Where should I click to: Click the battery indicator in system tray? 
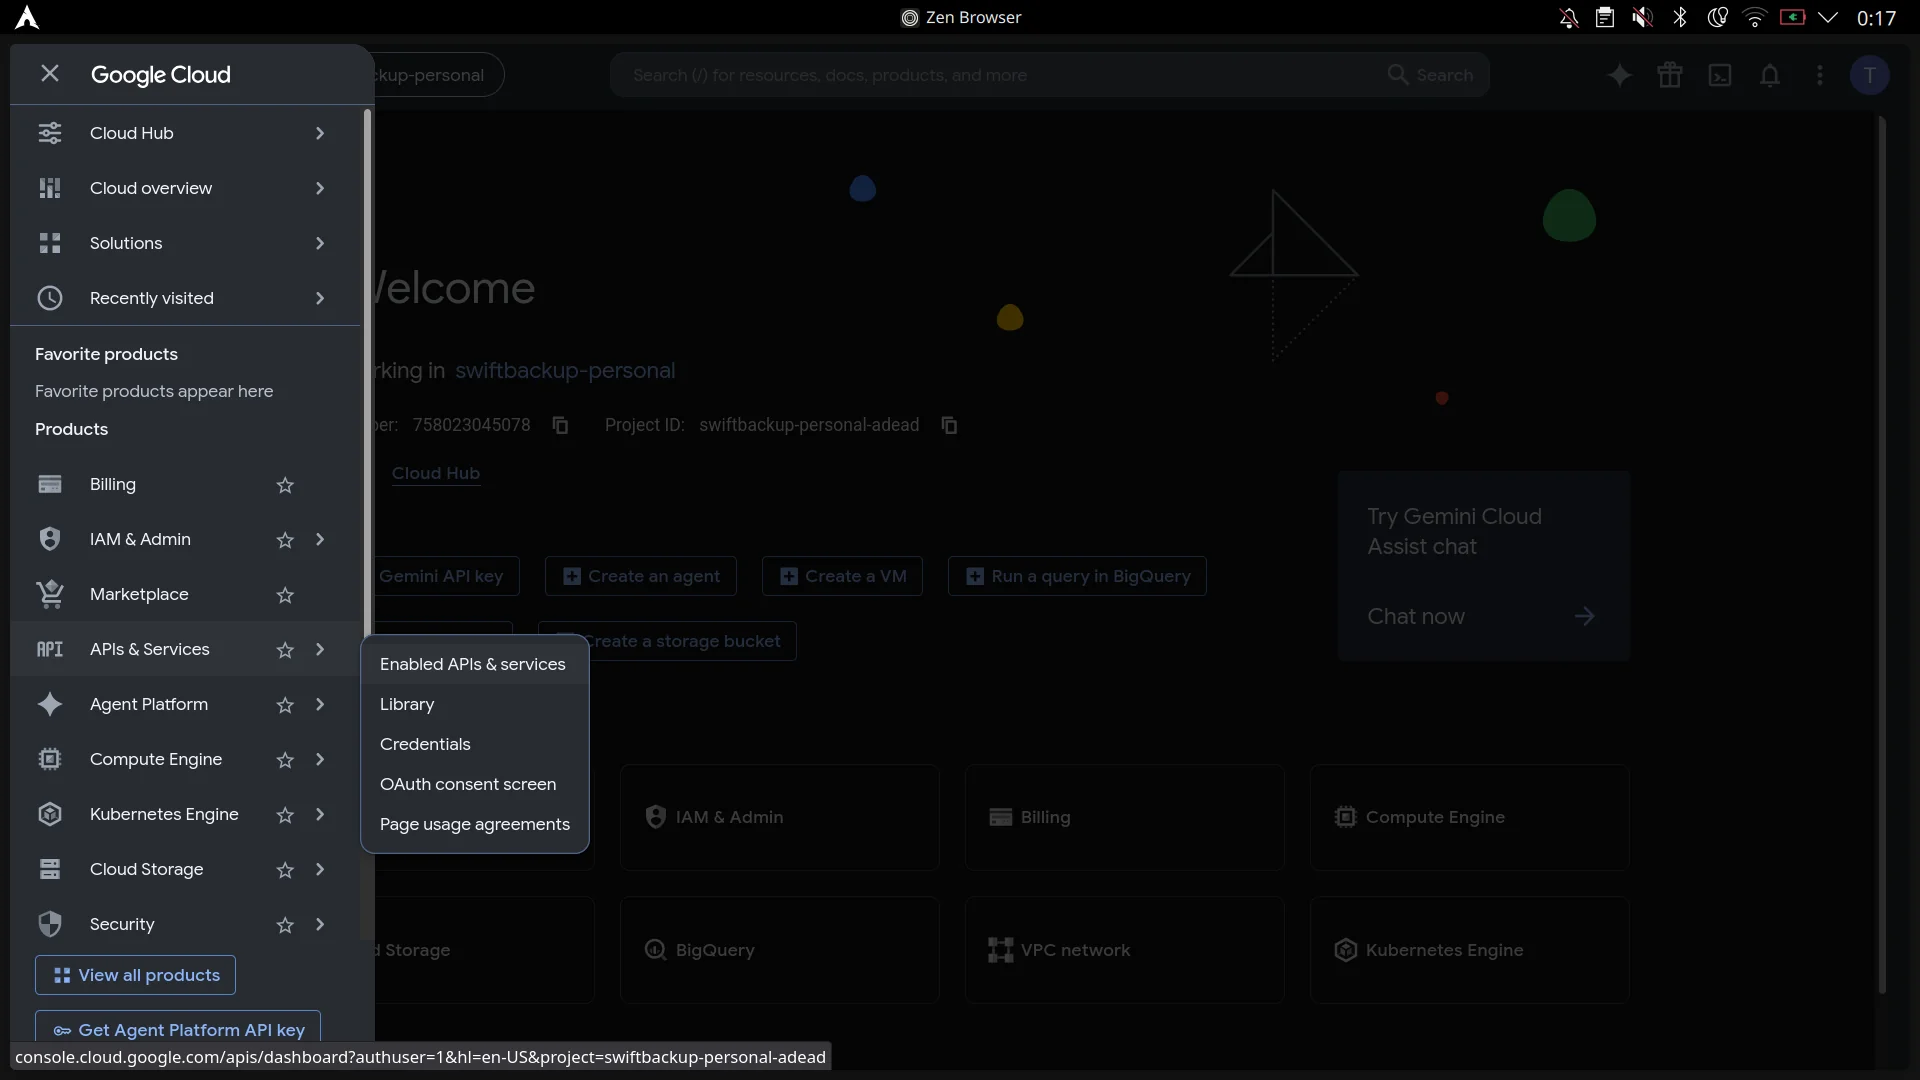tap(1792, 17)
